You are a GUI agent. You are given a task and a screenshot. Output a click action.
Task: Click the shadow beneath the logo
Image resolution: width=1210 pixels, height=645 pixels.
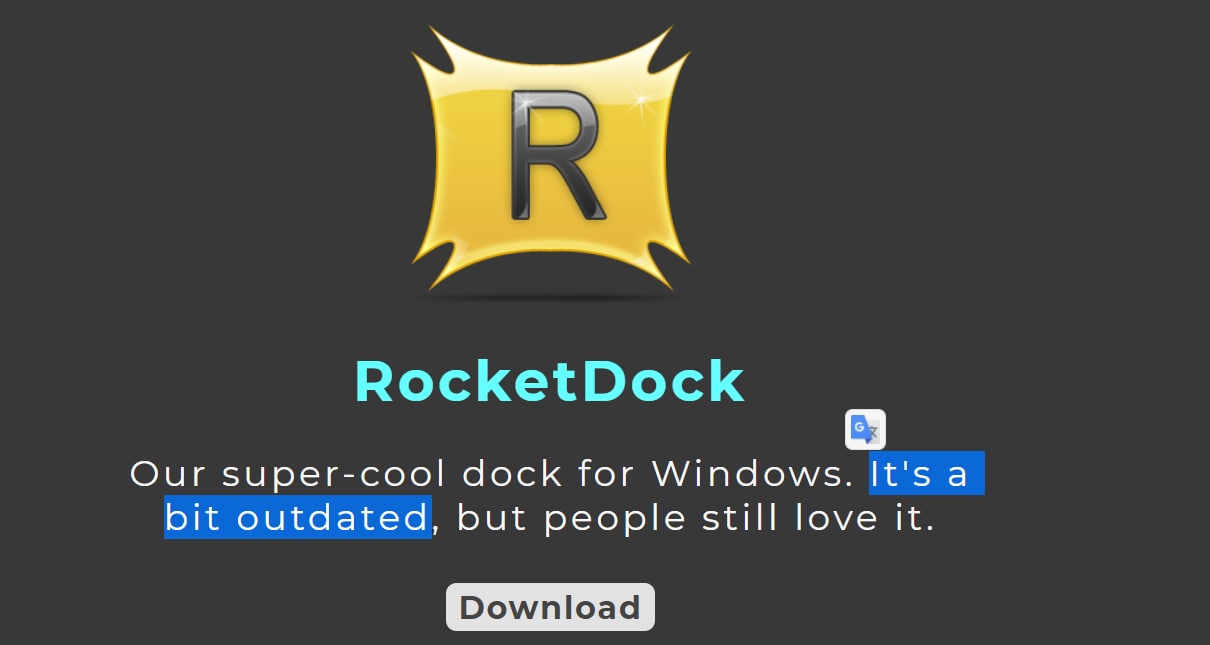pos(549,296)
